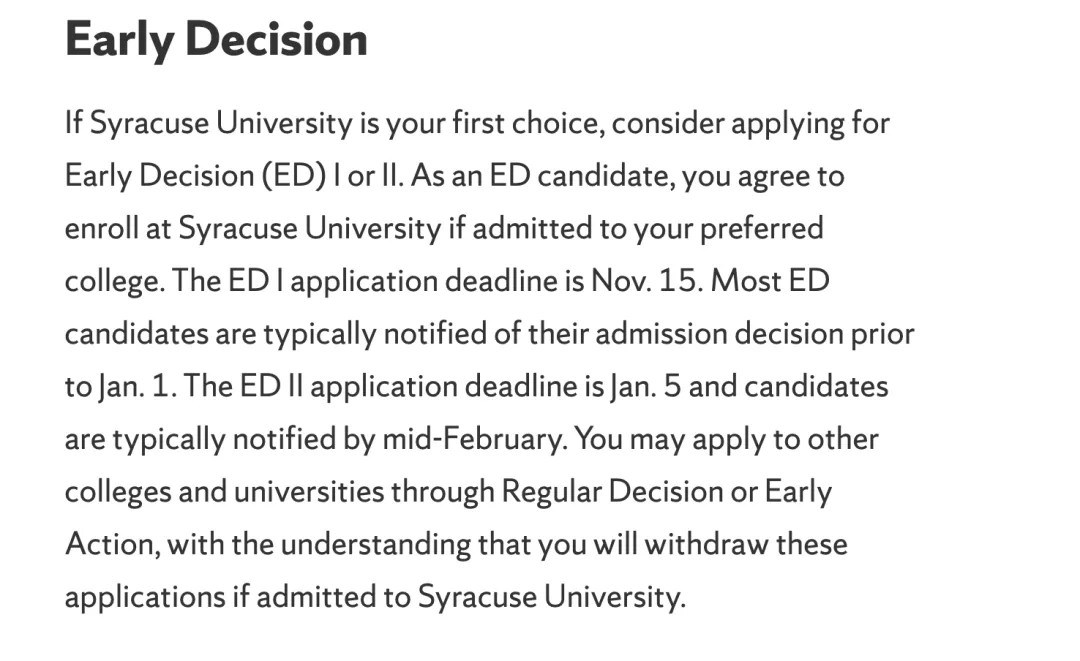Screen dimensions: 1080x661
Task: Click the word "Action," starting a line
Action: coord(113,545)
